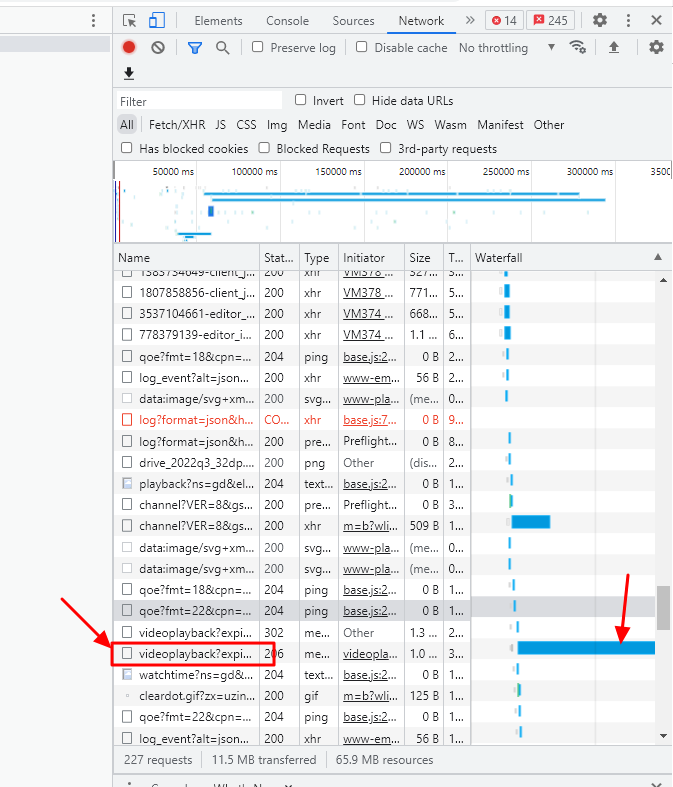Screen dimensions: 673x787
Task: Open the No throttling dropdown
Action: coord(507,48)
